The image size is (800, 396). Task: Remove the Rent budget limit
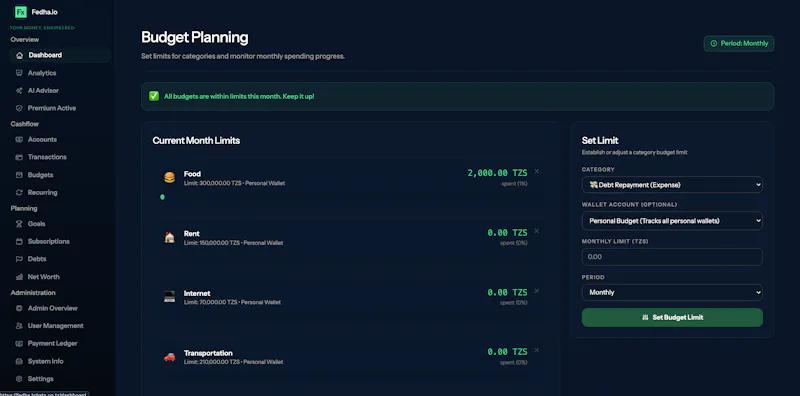[536, 231]
